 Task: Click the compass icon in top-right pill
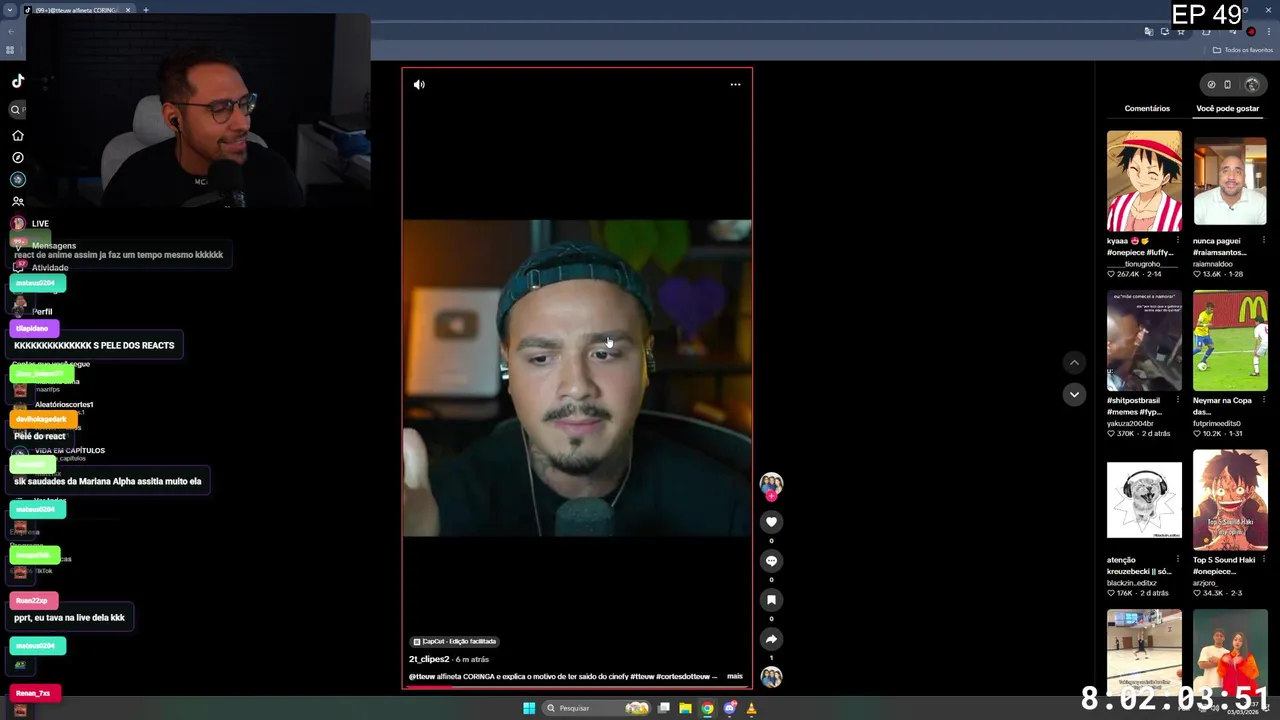point(1211,85)
